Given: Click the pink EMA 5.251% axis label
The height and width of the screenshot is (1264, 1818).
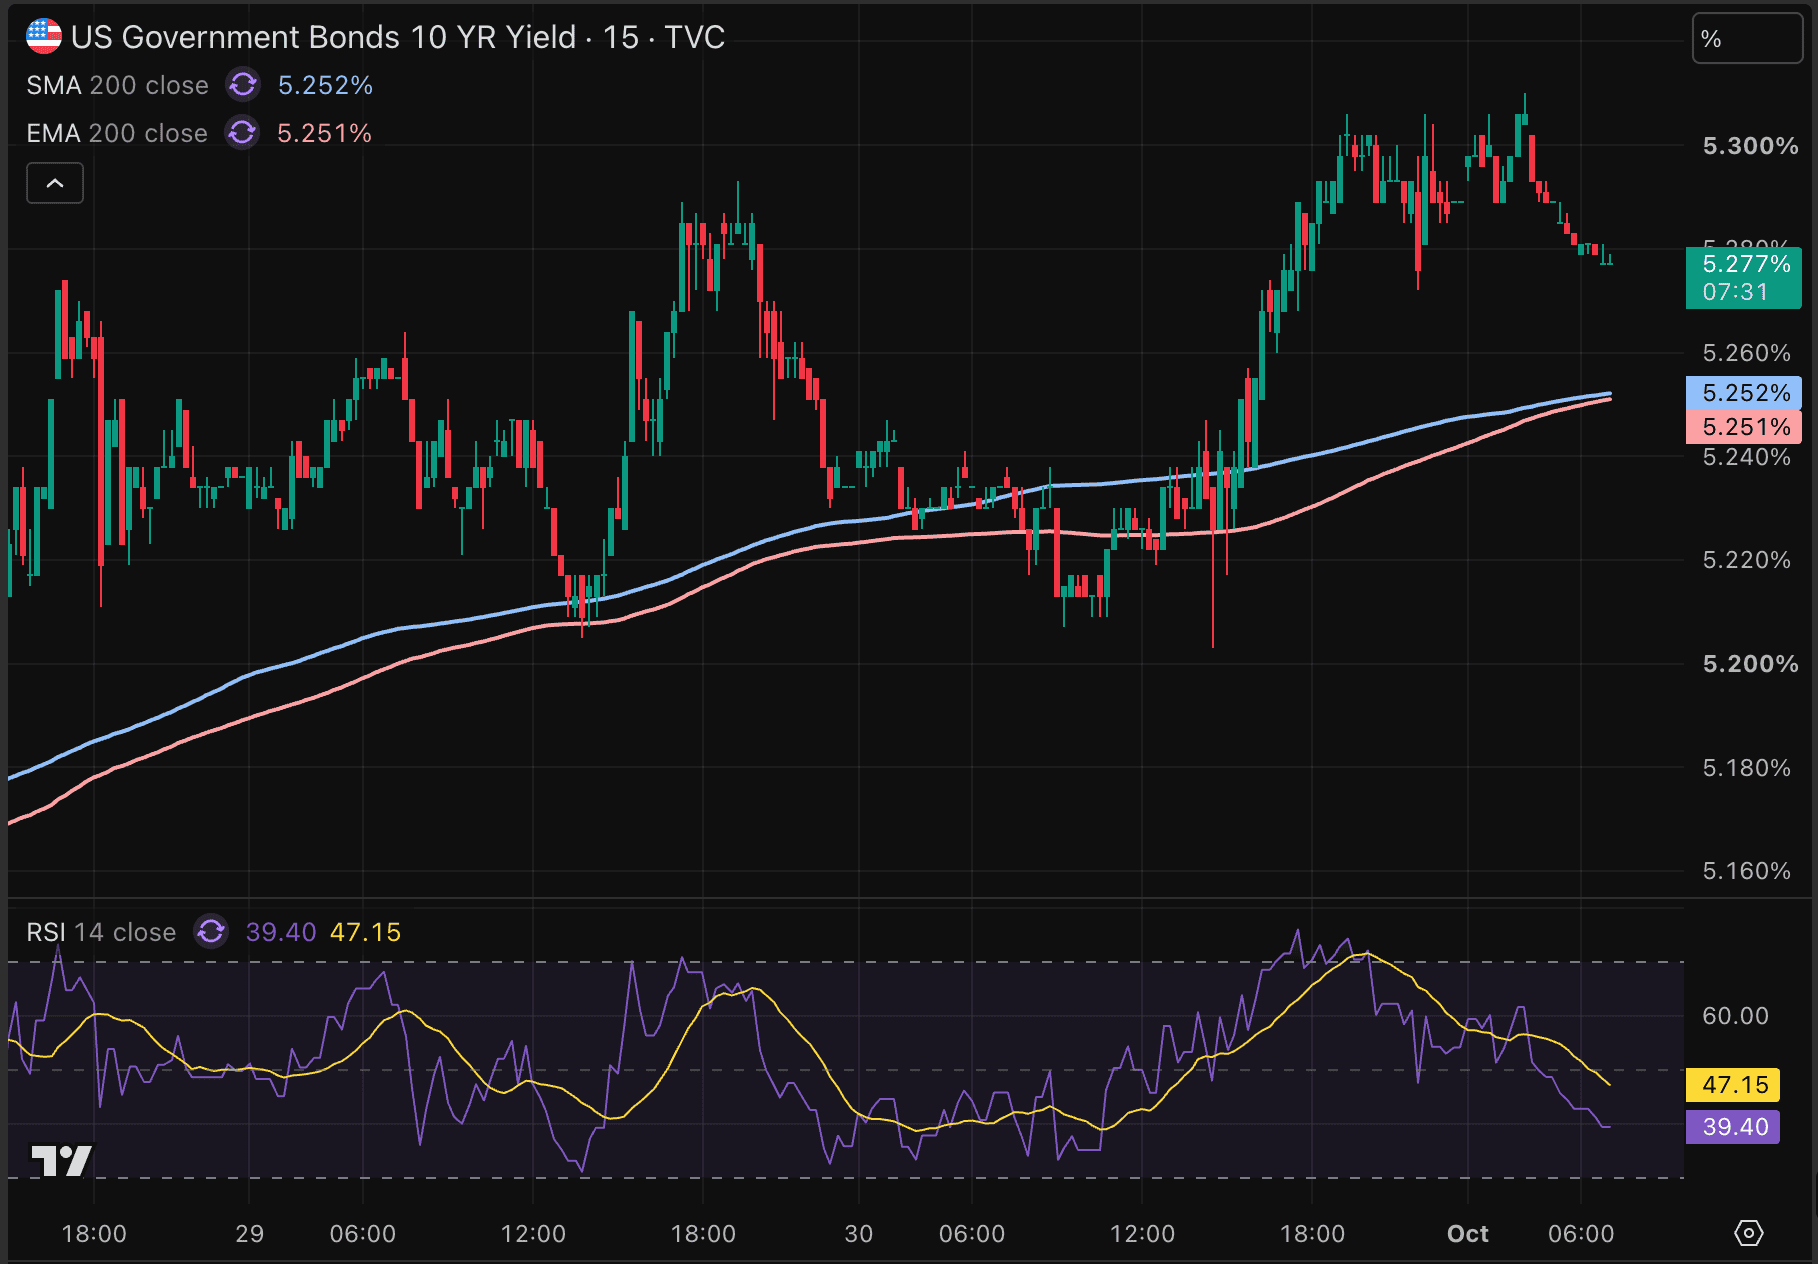Looking at the screenshot, I should pos(1743,427).
